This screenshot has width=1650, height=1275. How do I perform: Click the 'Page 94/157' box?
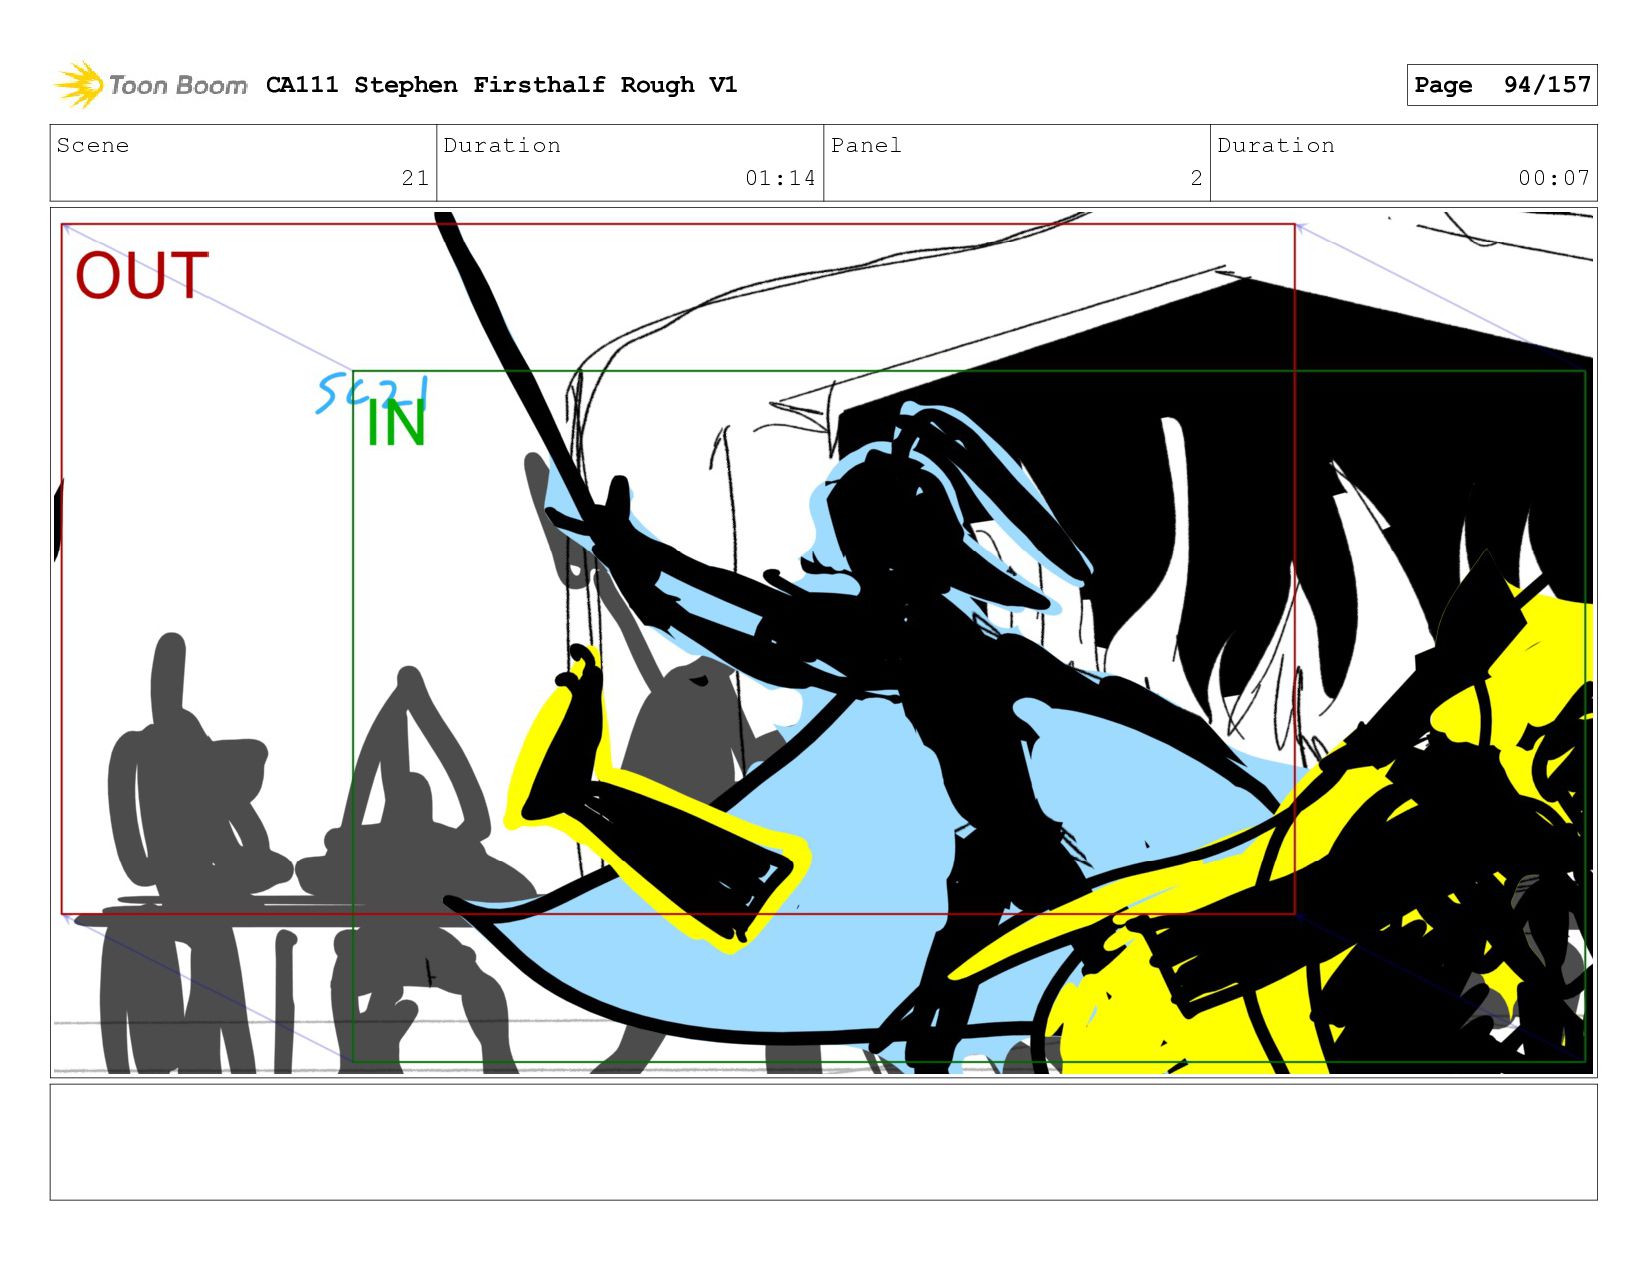click(1501, 85)
